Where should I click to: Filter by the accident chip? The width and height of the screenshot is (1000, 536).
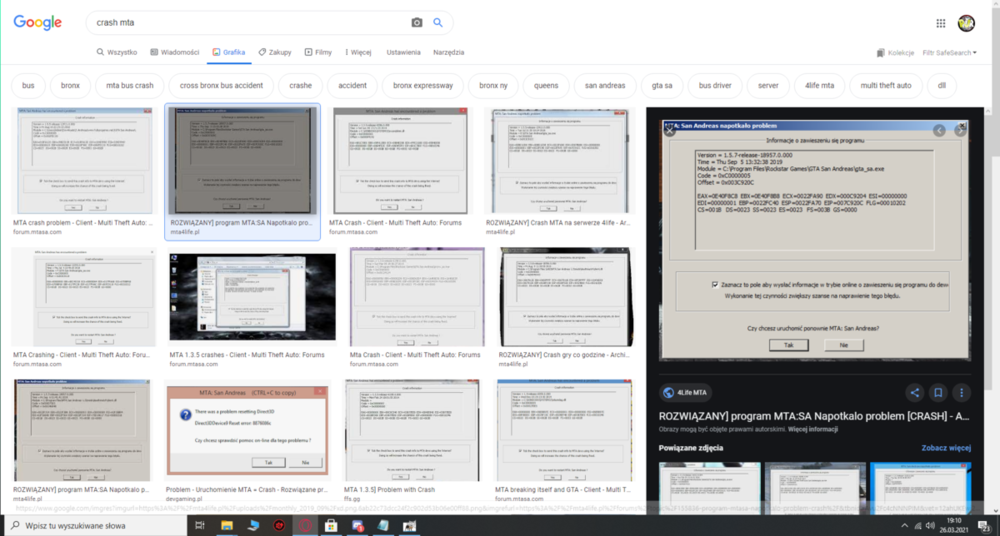[353, 86]
